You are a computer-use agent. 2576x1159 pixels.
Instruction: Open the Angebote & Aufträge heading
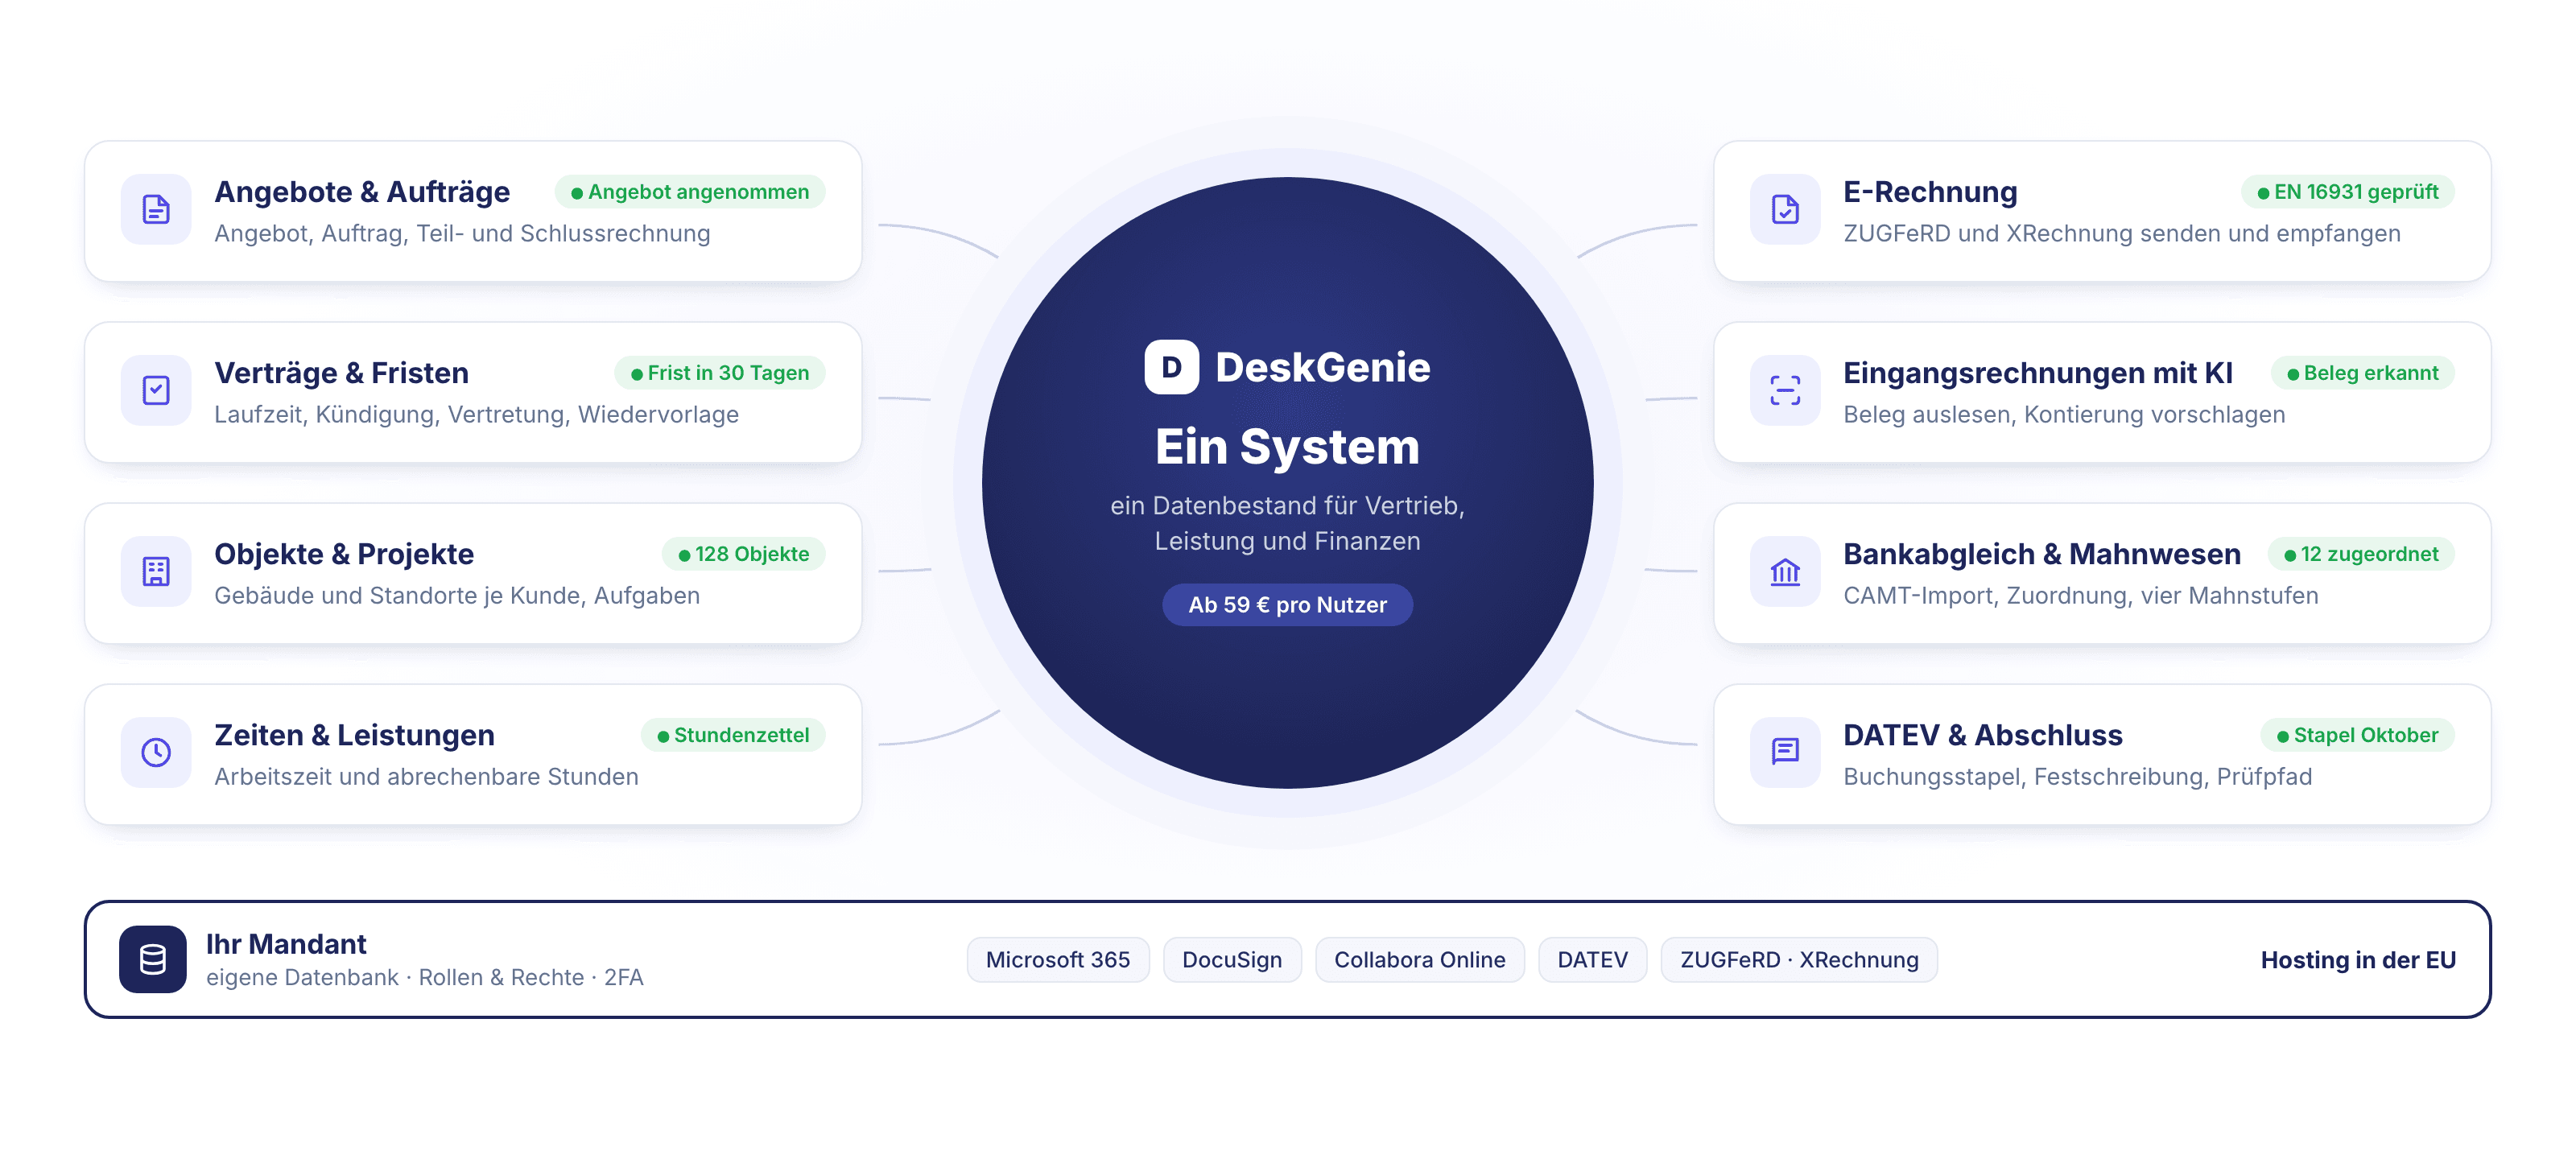click(362, 192)
